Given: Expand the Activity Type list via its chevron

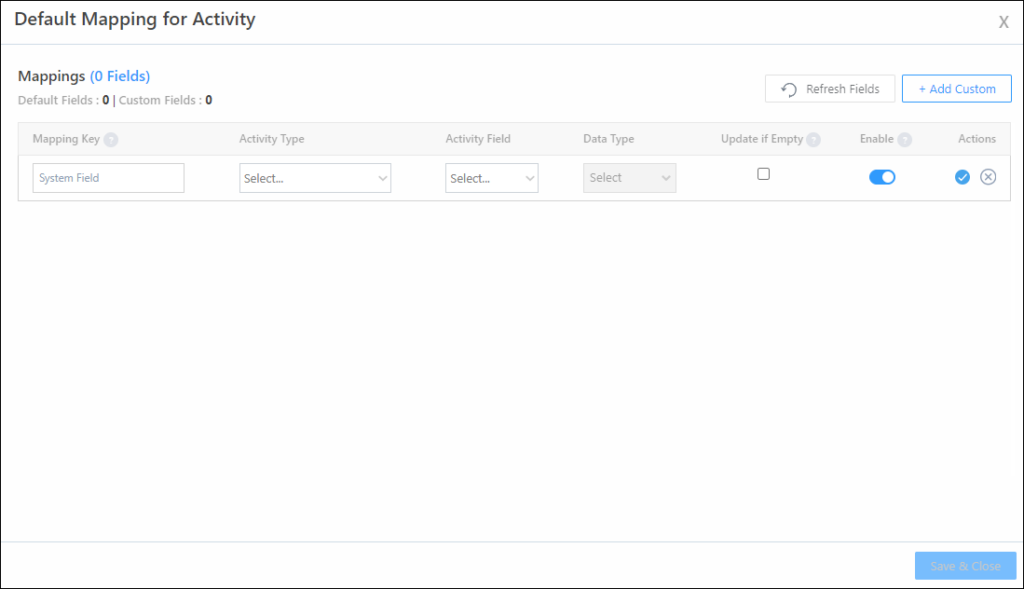Looking at the screenshot, I should pos(384,177).
